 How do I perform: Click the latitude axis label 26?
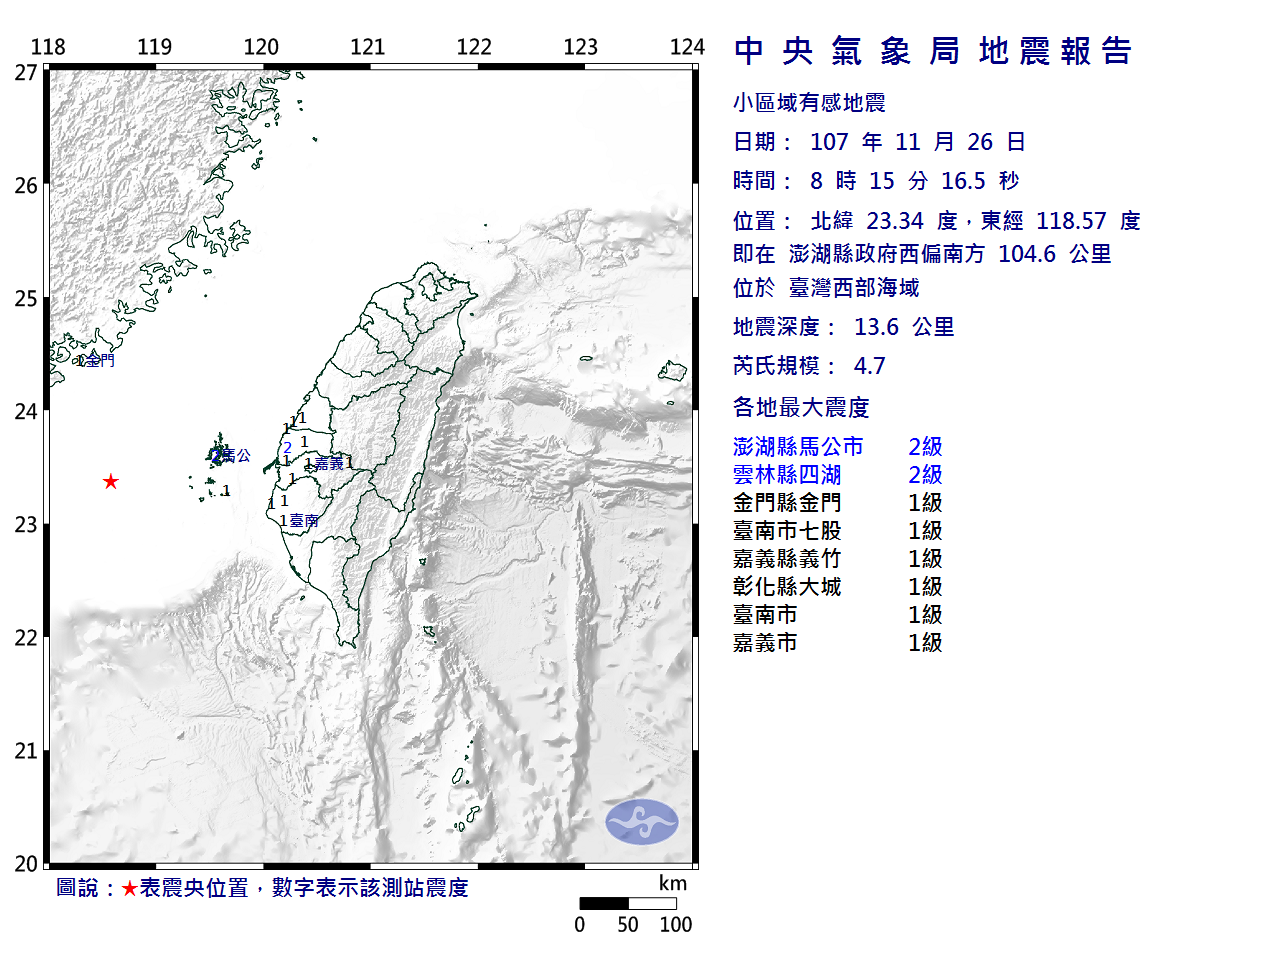[26, 186]
